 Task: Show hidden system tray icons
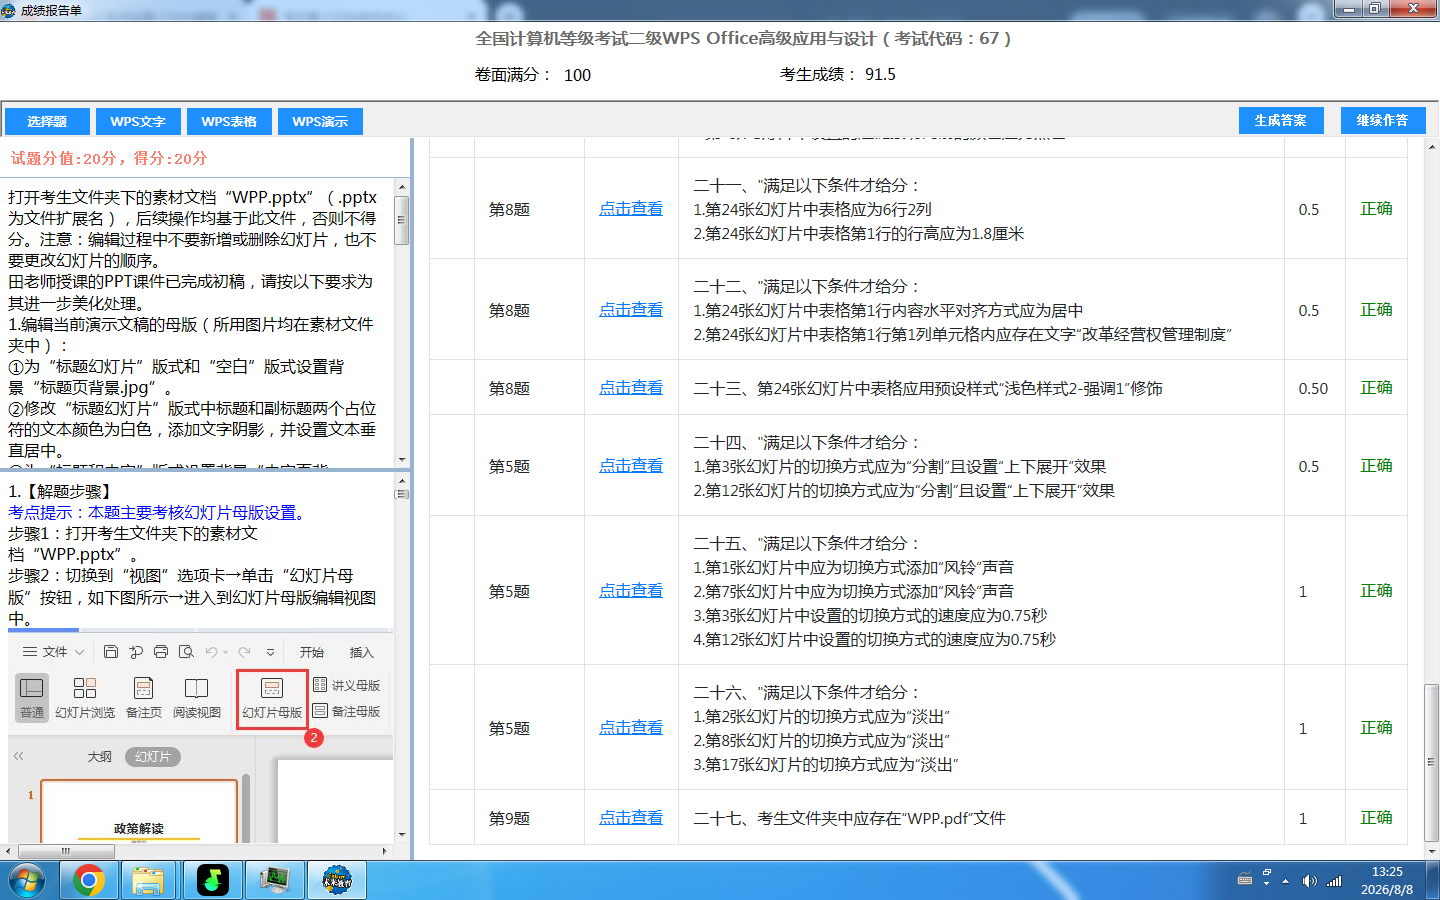[x=1286, y=881]
